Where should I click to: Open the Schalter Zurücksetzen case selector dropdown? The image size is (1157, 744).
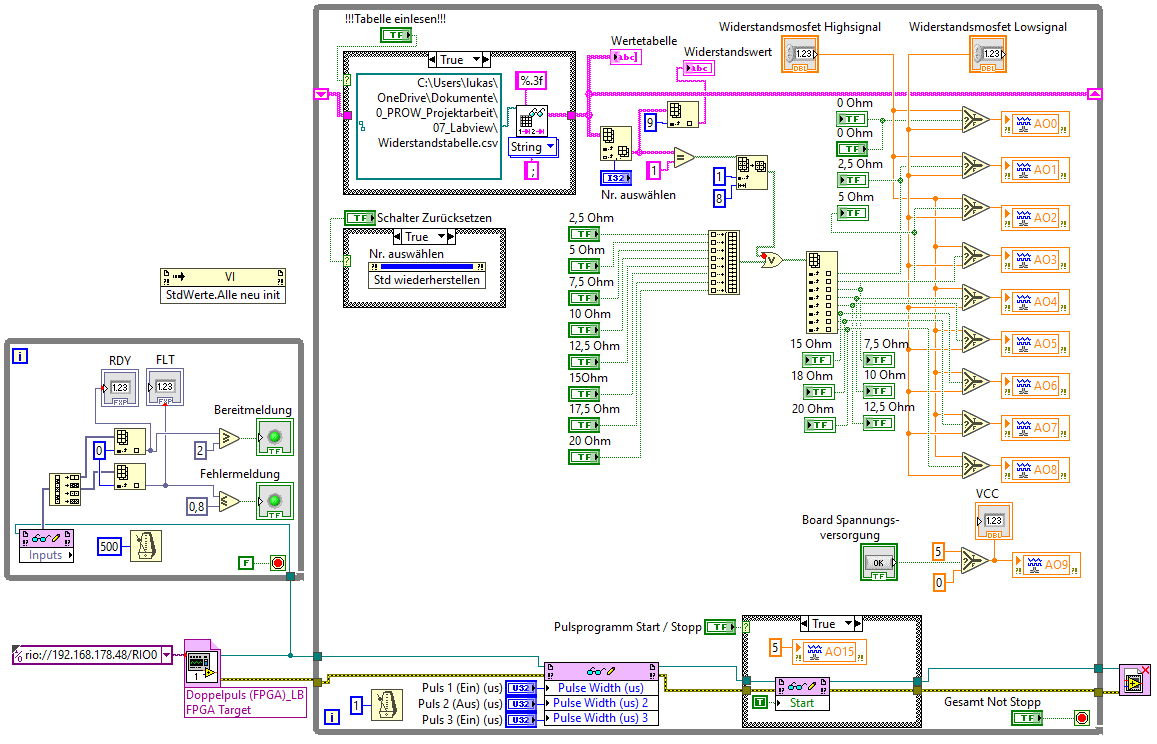(x=441, y=237)
